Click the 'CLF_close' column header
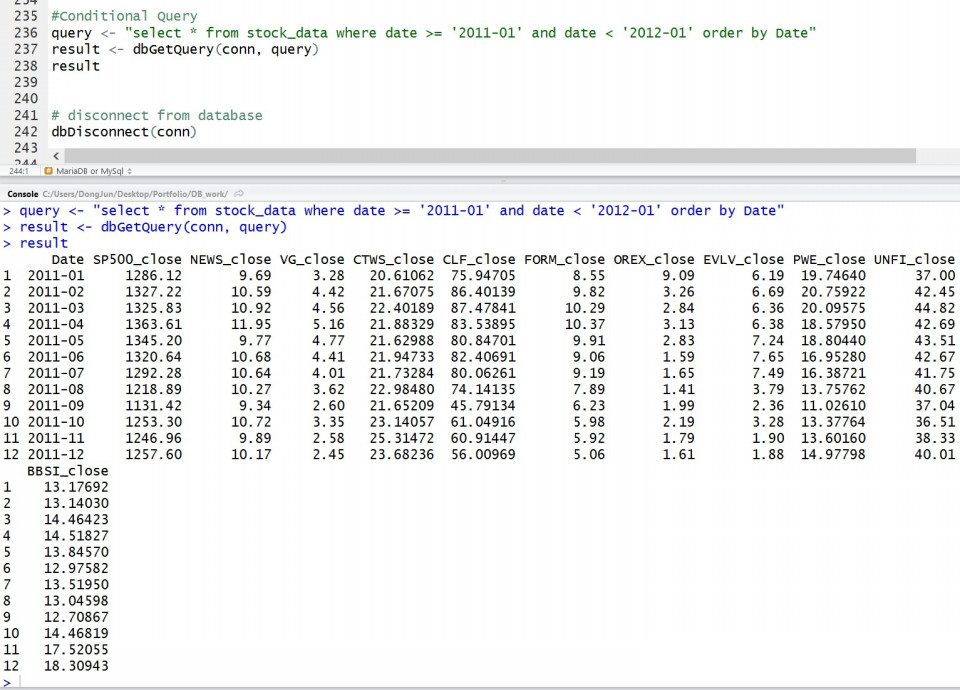The image size is (960, 690). coord(479,260)
